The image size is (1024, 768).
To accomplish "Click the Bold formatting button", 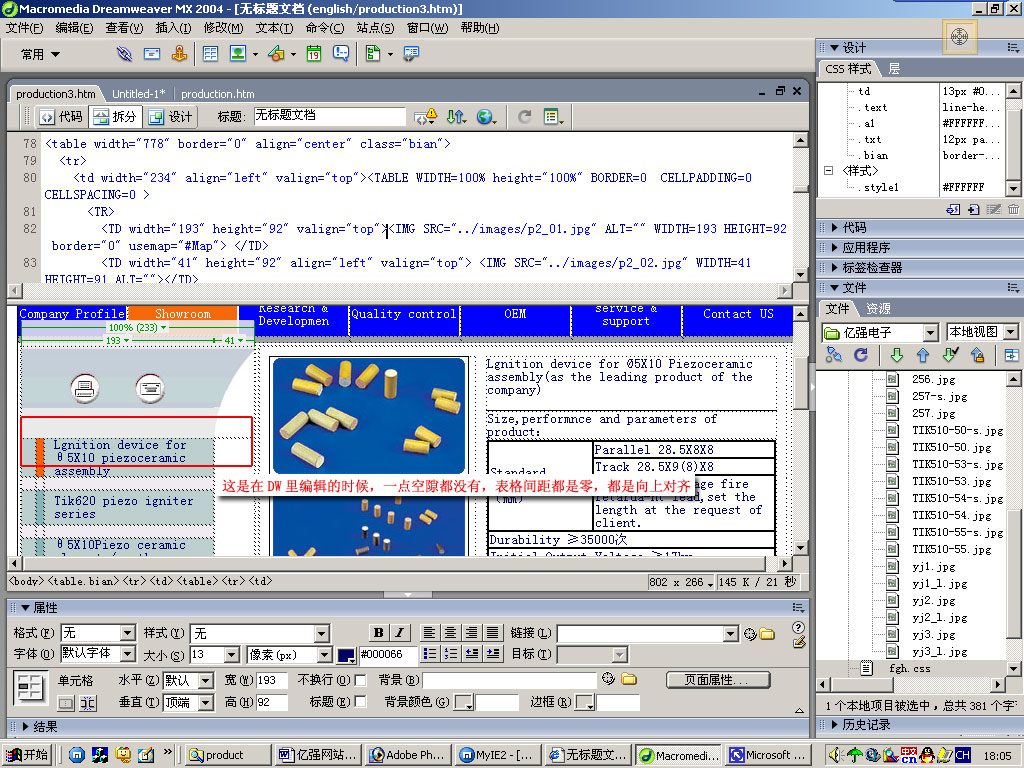I will pos(378,633).
